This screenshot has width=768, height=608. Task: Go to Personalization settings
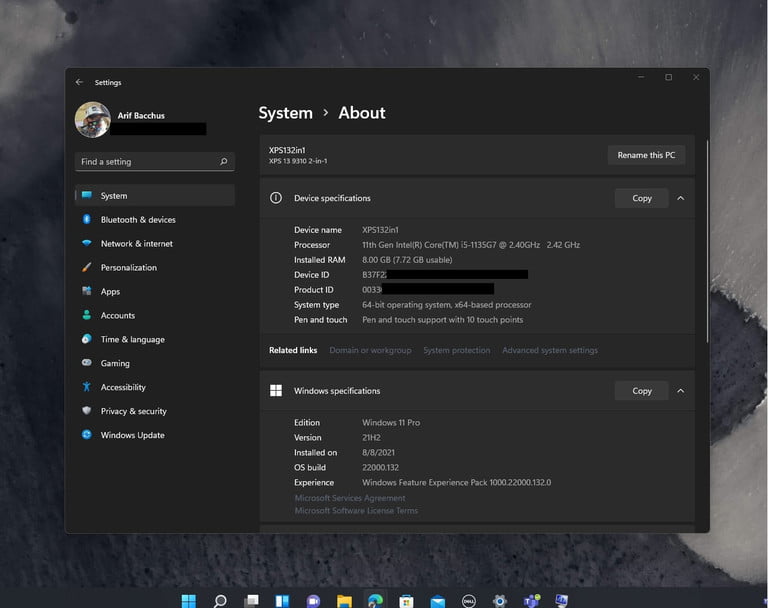pyautogui.click(x=128, y=268)
